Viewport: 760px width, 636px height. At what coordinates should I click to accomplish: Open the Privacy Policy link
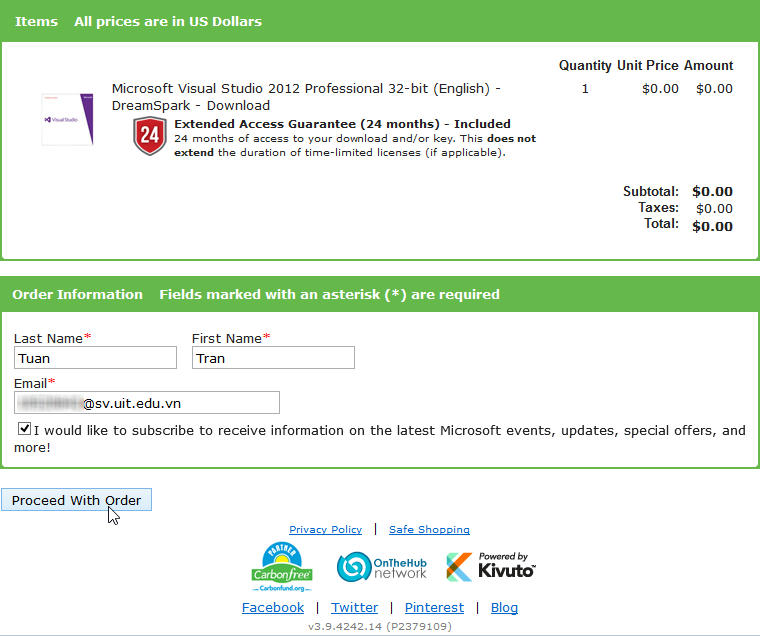[x=325, y=529]
